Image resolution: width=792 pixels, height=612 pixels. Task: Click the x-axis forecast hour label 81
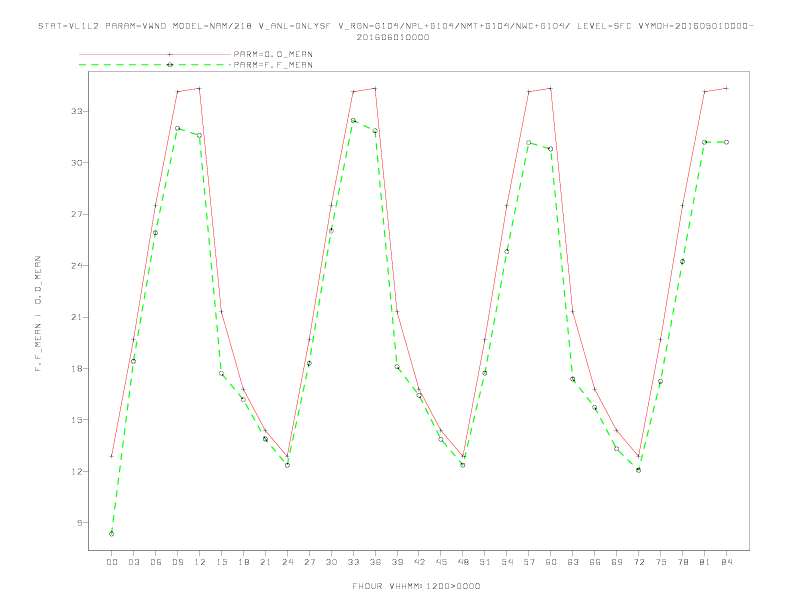705,562
